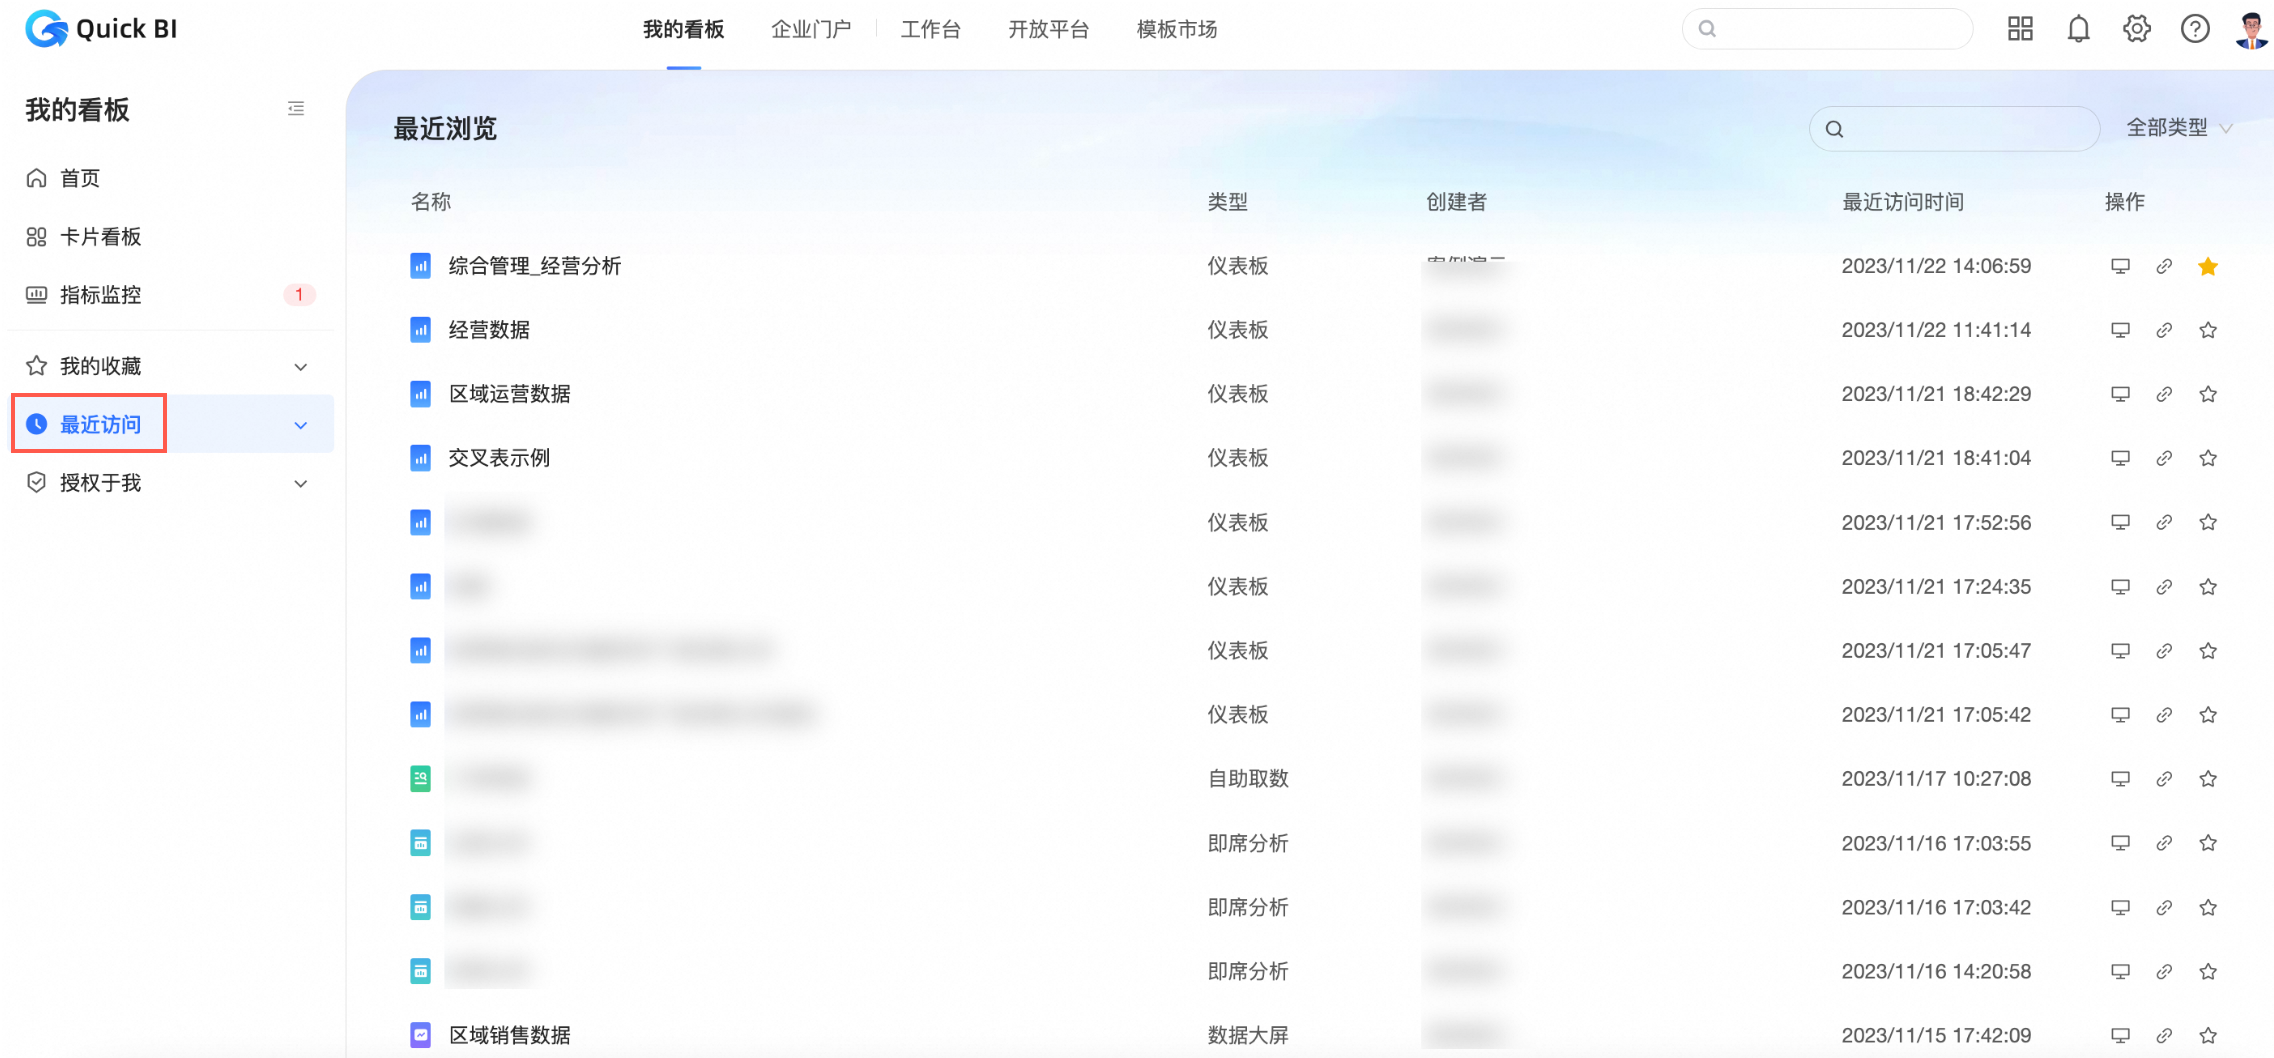
Task: Favorite the 经营数据 dashboard
Action: pyautogui.click(x=2208, y=330)
